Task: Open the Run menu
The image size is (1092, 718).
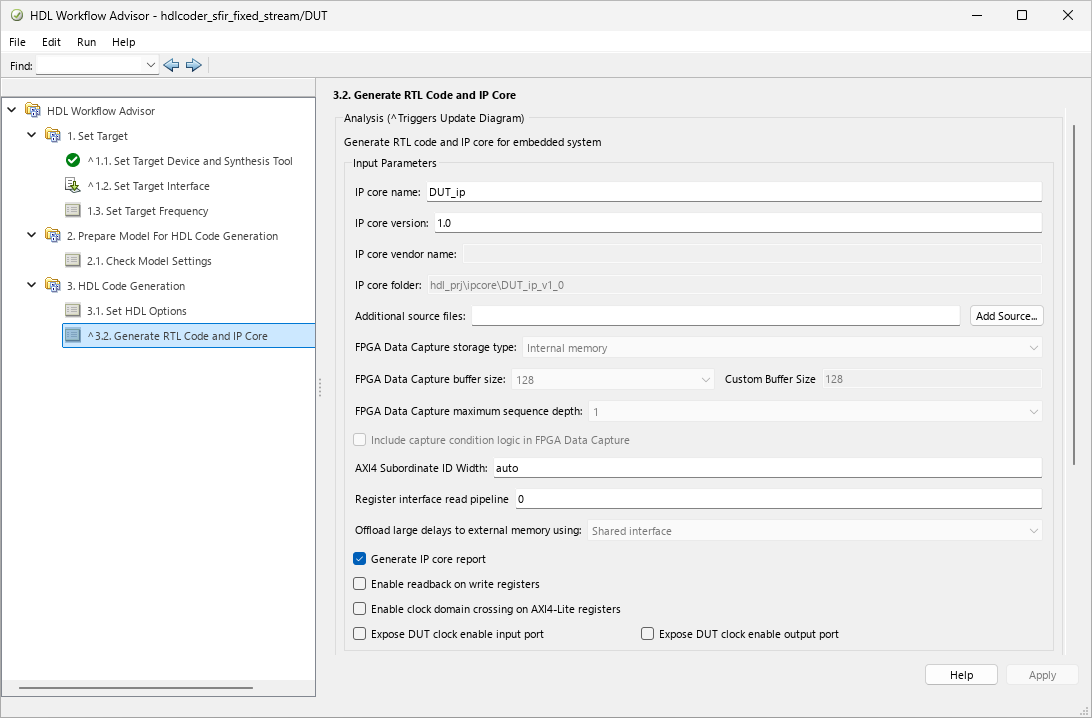Action: 86,42
